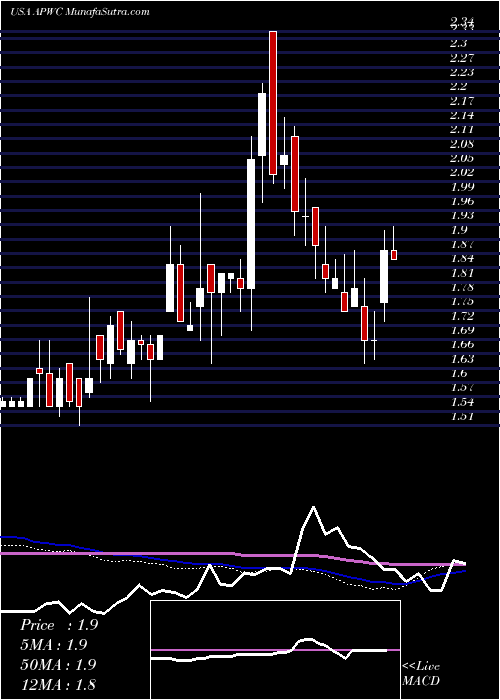Select the highest peak of the white indicator line
500x700 pixels.
[314, 507]
